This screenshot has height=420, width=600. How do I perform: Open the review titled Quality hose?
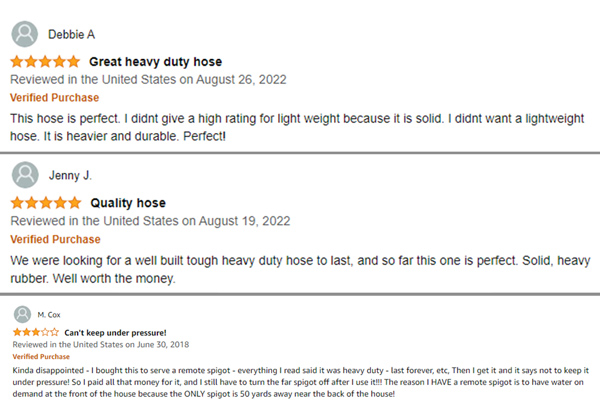point(128,203)
